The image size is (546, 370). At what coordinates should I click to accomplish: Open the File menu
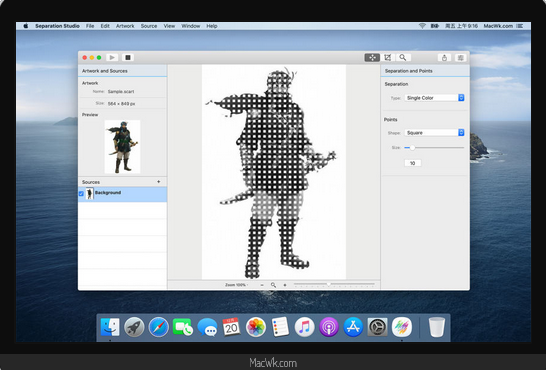click(90, 26)
